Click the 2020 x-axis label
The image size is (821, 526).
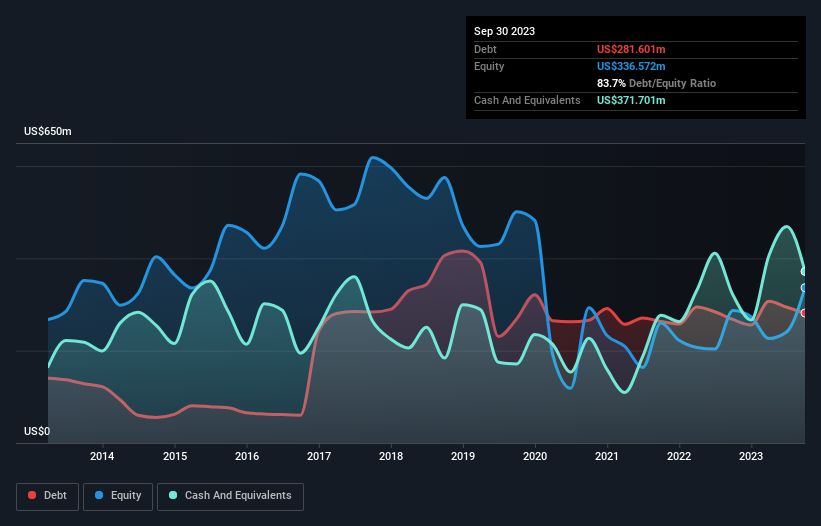pyautogui.click(x=535, y=456)
